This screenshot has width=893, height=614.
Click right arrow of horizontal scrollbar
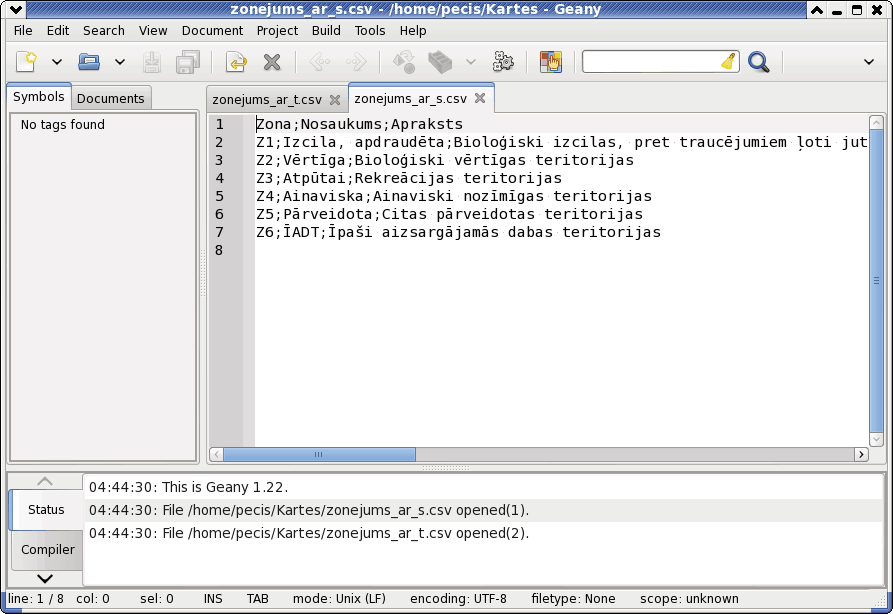click(861, 455)
